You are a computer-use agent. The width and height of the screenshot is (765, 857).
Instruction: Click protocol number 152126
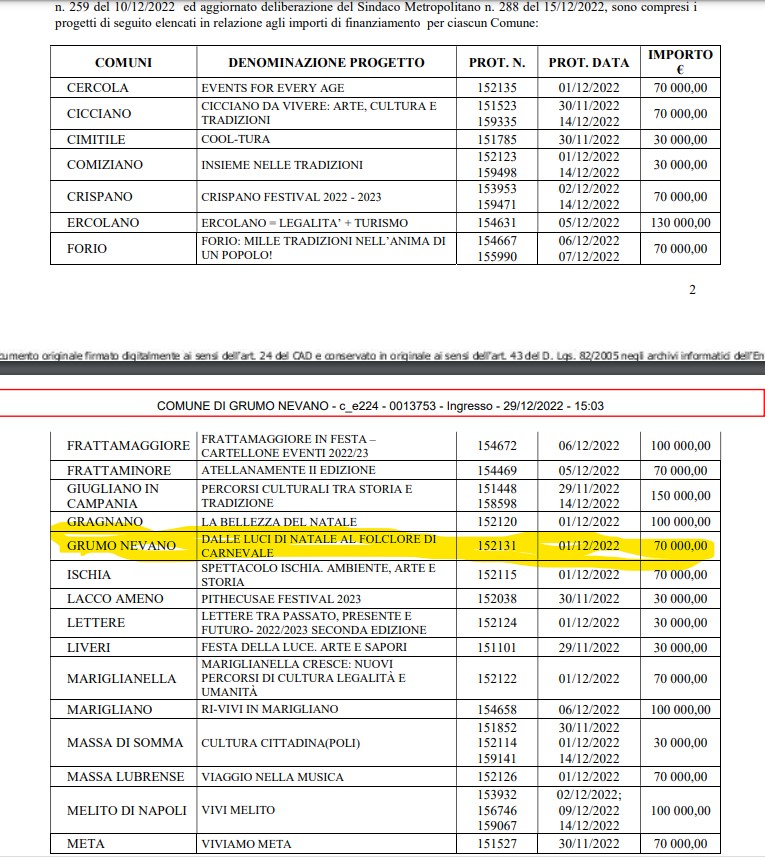click(x=497, y=777)
